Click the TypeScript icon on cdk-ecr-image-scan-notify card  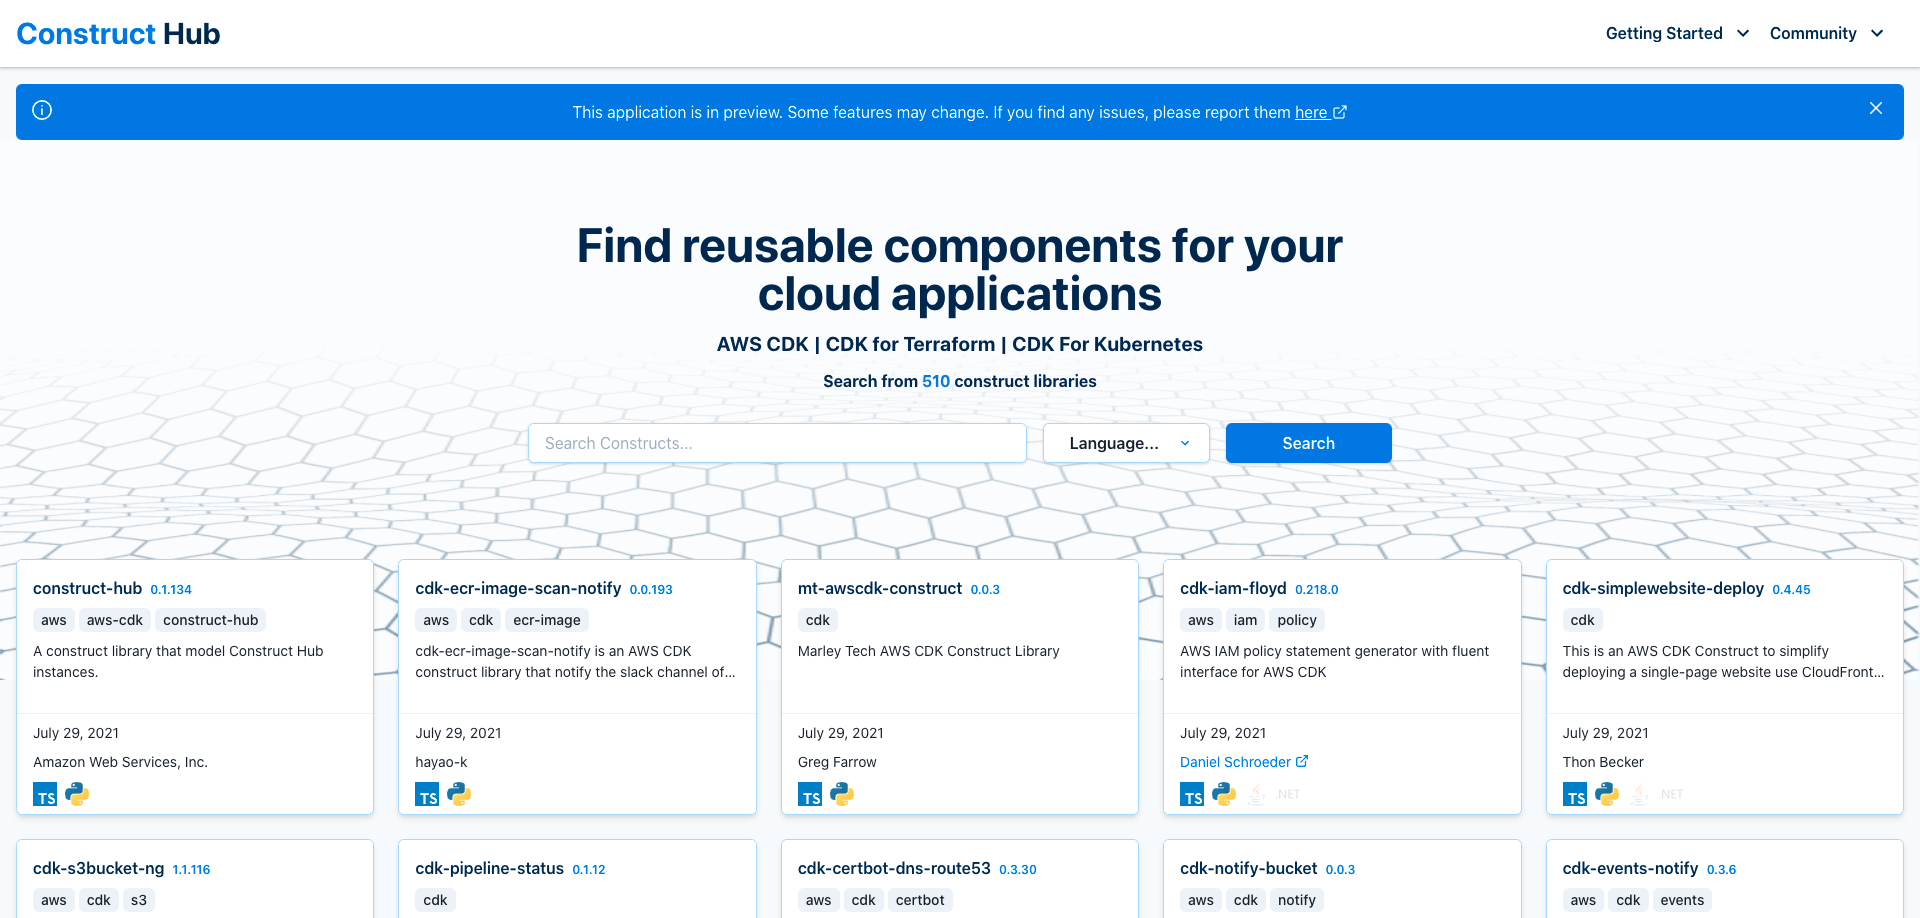427,795
